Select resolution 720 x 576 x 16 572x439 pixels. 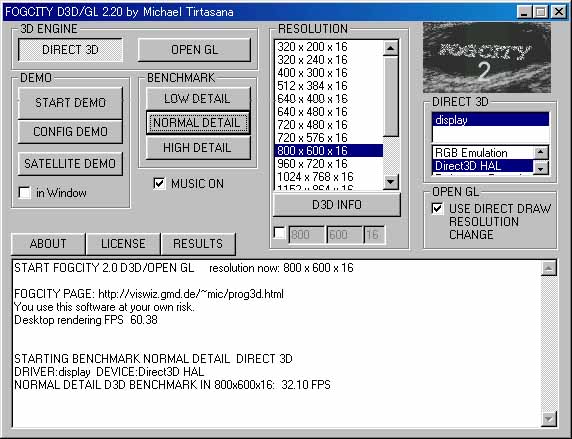(x=328, y=138)
